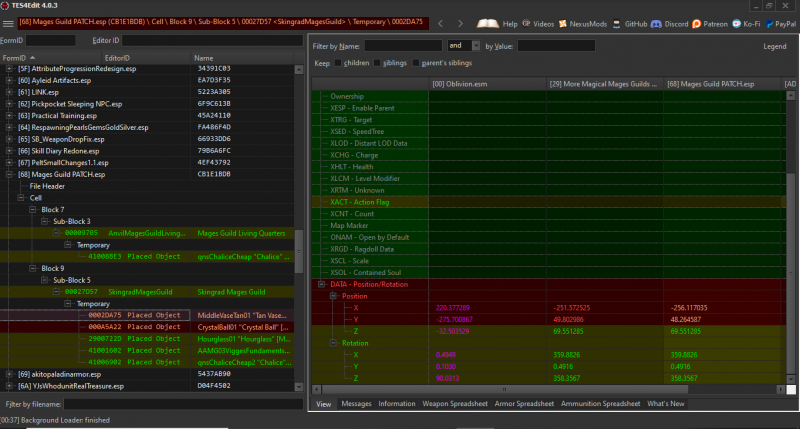
Task: Collapse the Block 7 node
Action: pyautogui.click(x=33, y=210)
